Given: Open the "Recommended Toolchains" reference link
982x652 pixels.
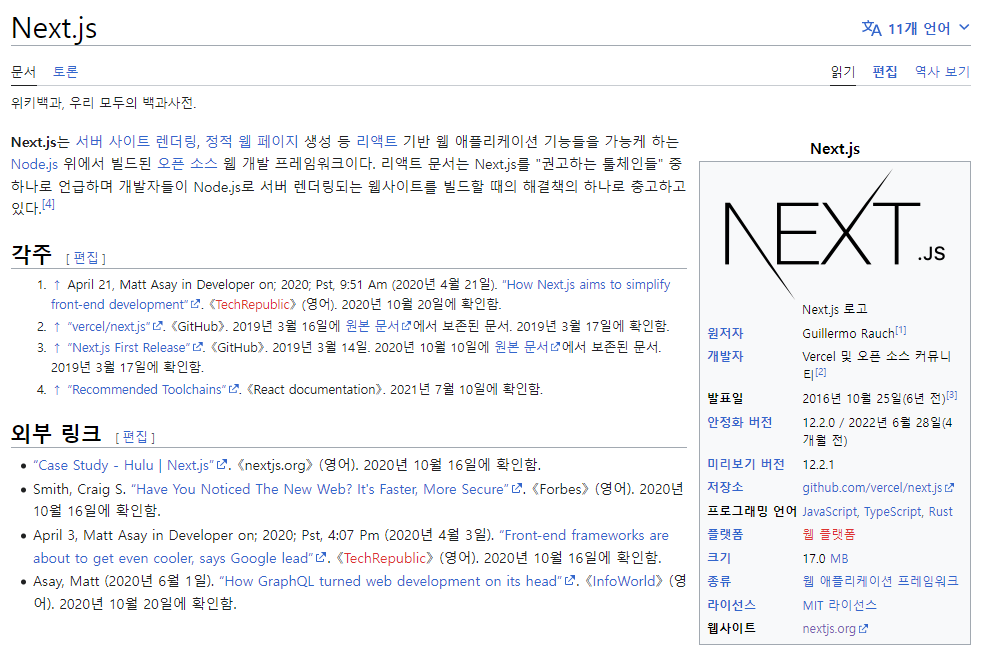Looking at the screenshot, I should coord(153,390).
